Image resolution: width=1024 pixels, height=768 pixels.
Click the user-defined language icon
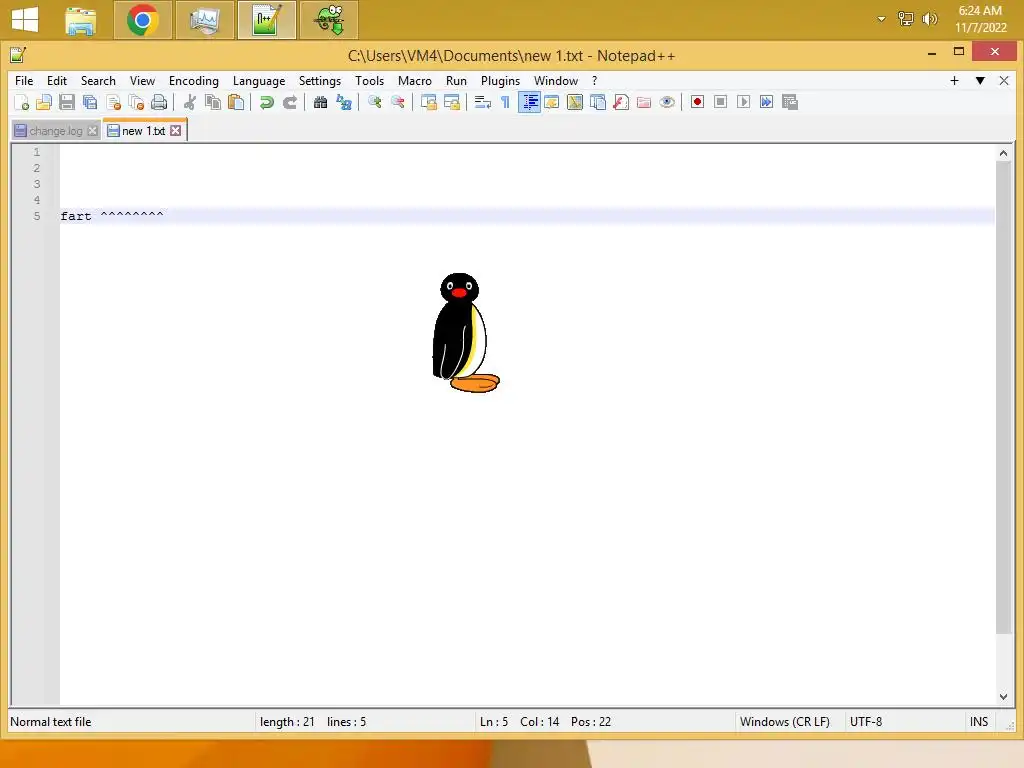(552, 103)
